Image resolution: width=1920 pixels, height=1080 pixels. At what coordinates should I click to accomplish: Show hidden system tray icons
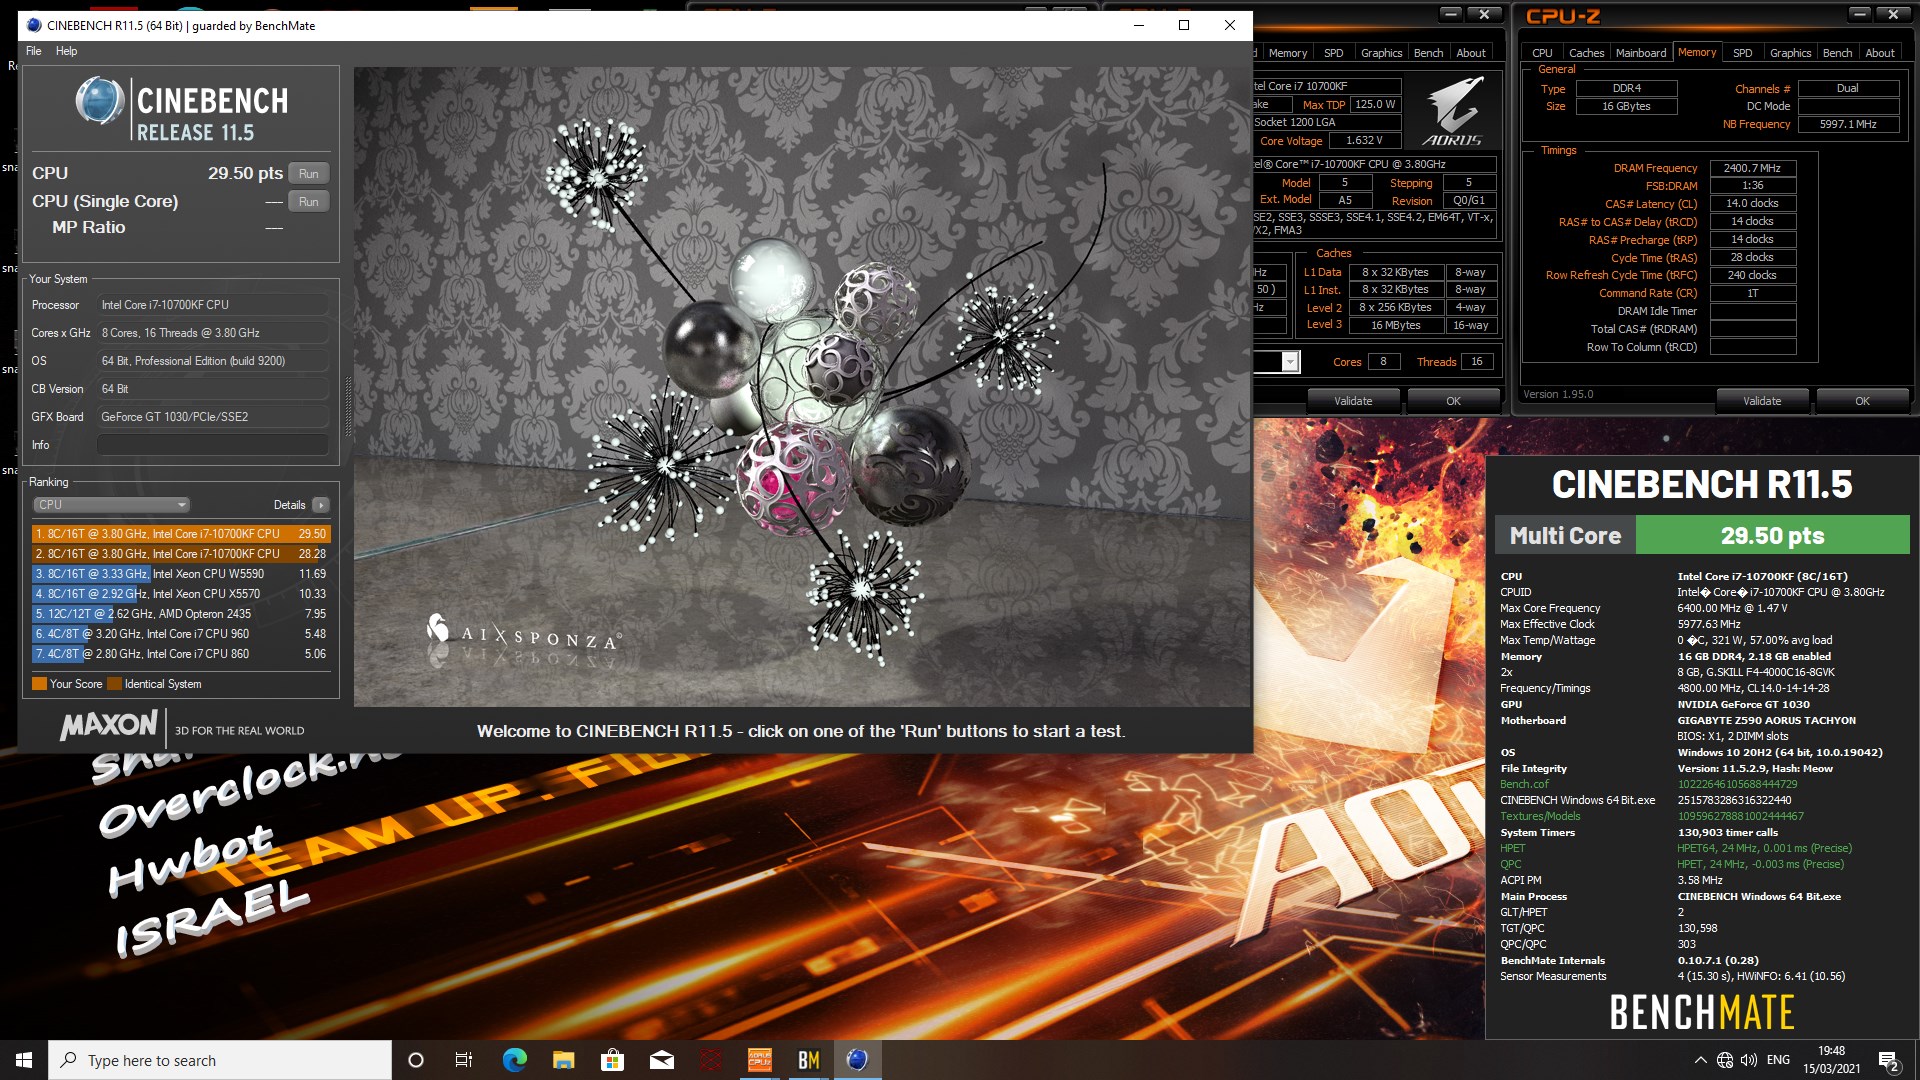point(1700,1060)
